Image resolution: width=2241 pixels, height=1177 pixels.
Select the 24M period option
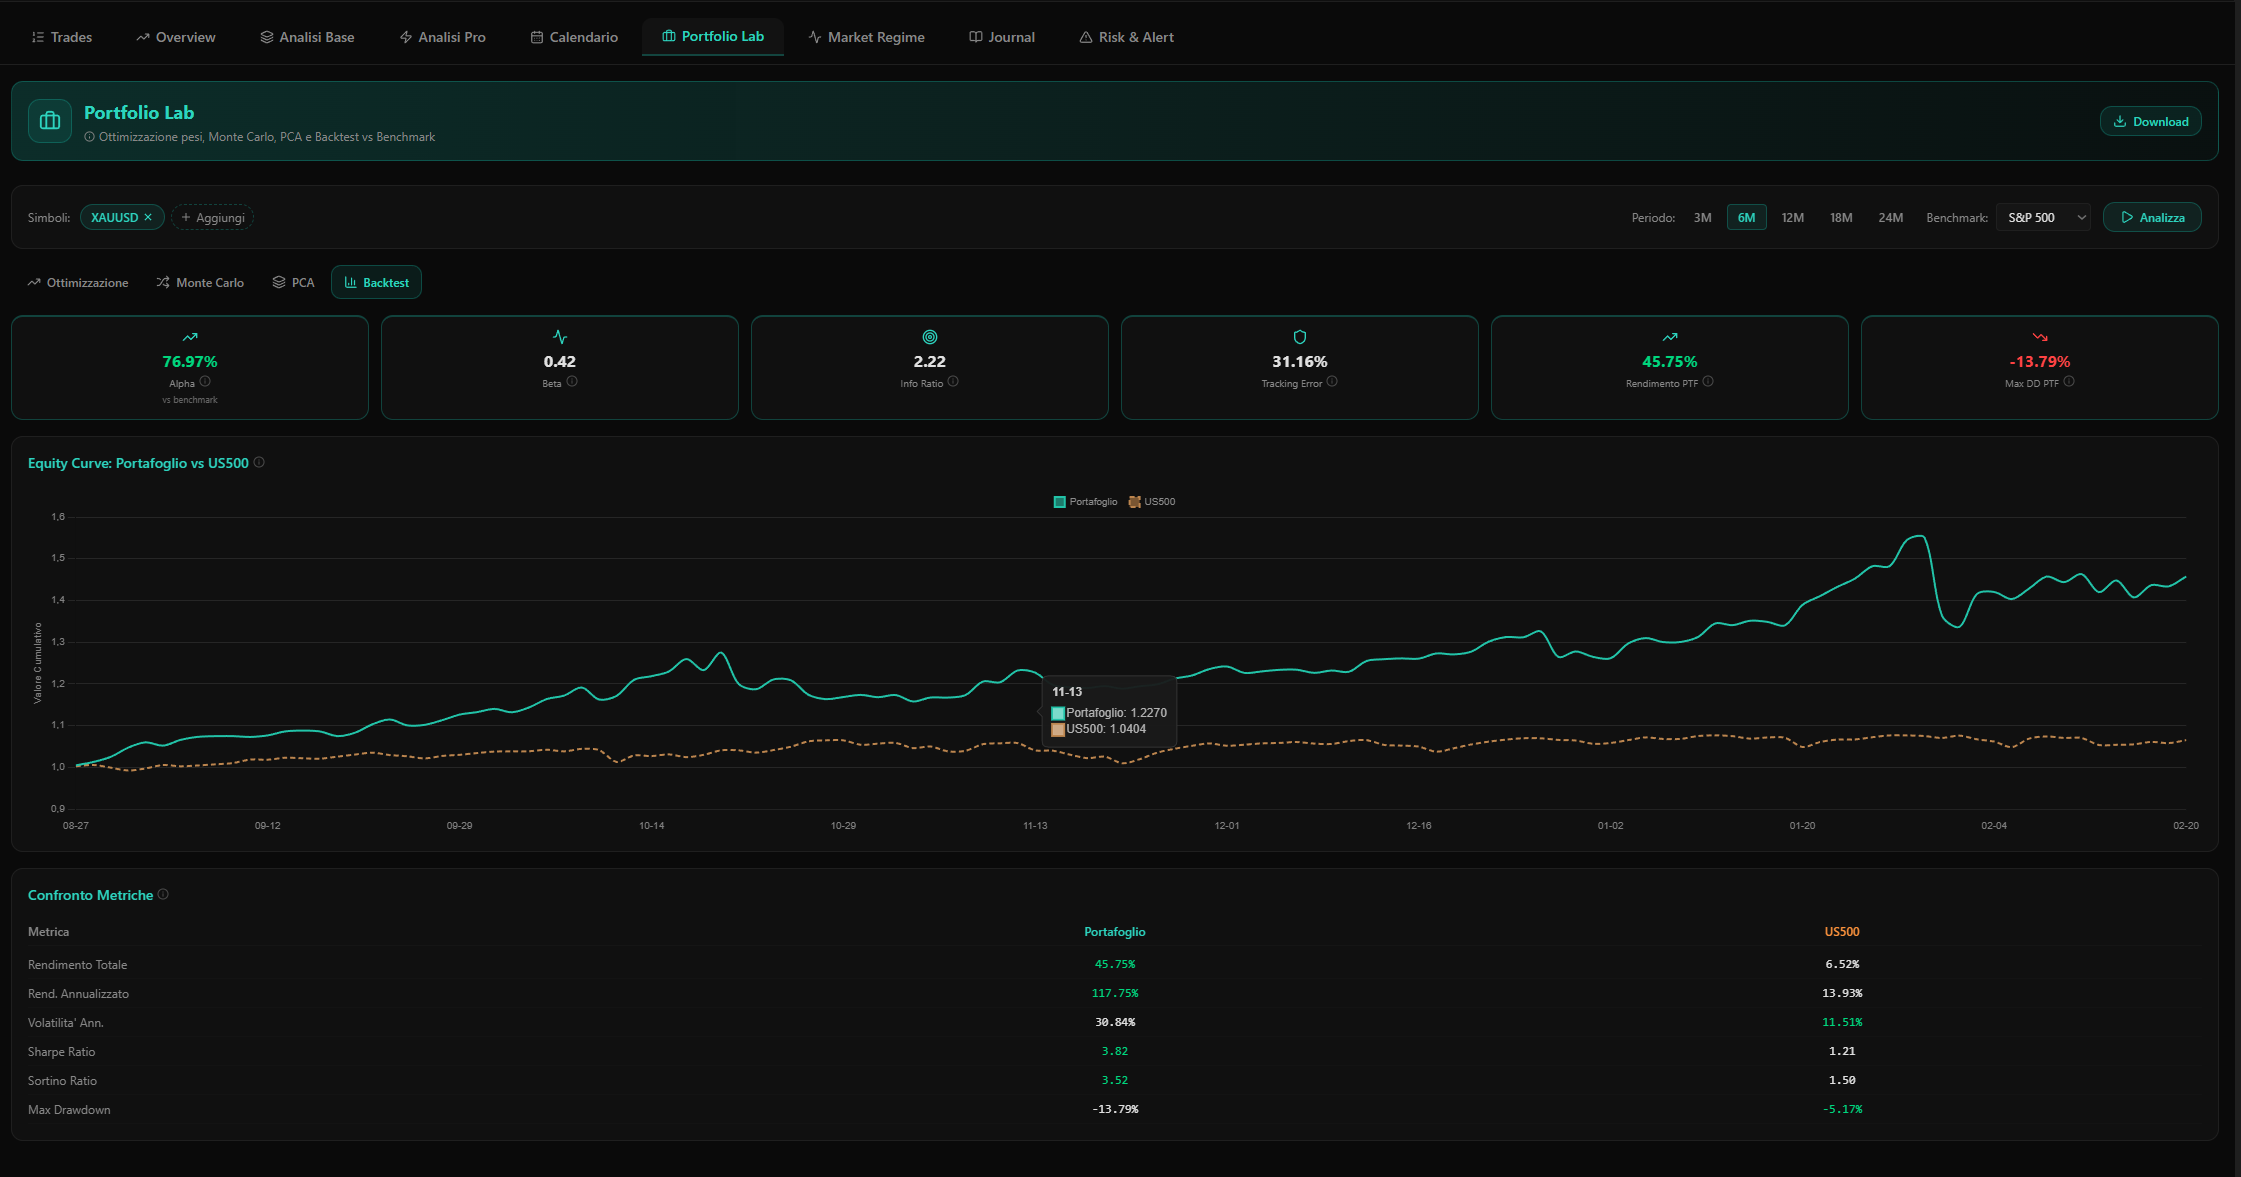coord(1890,217)
